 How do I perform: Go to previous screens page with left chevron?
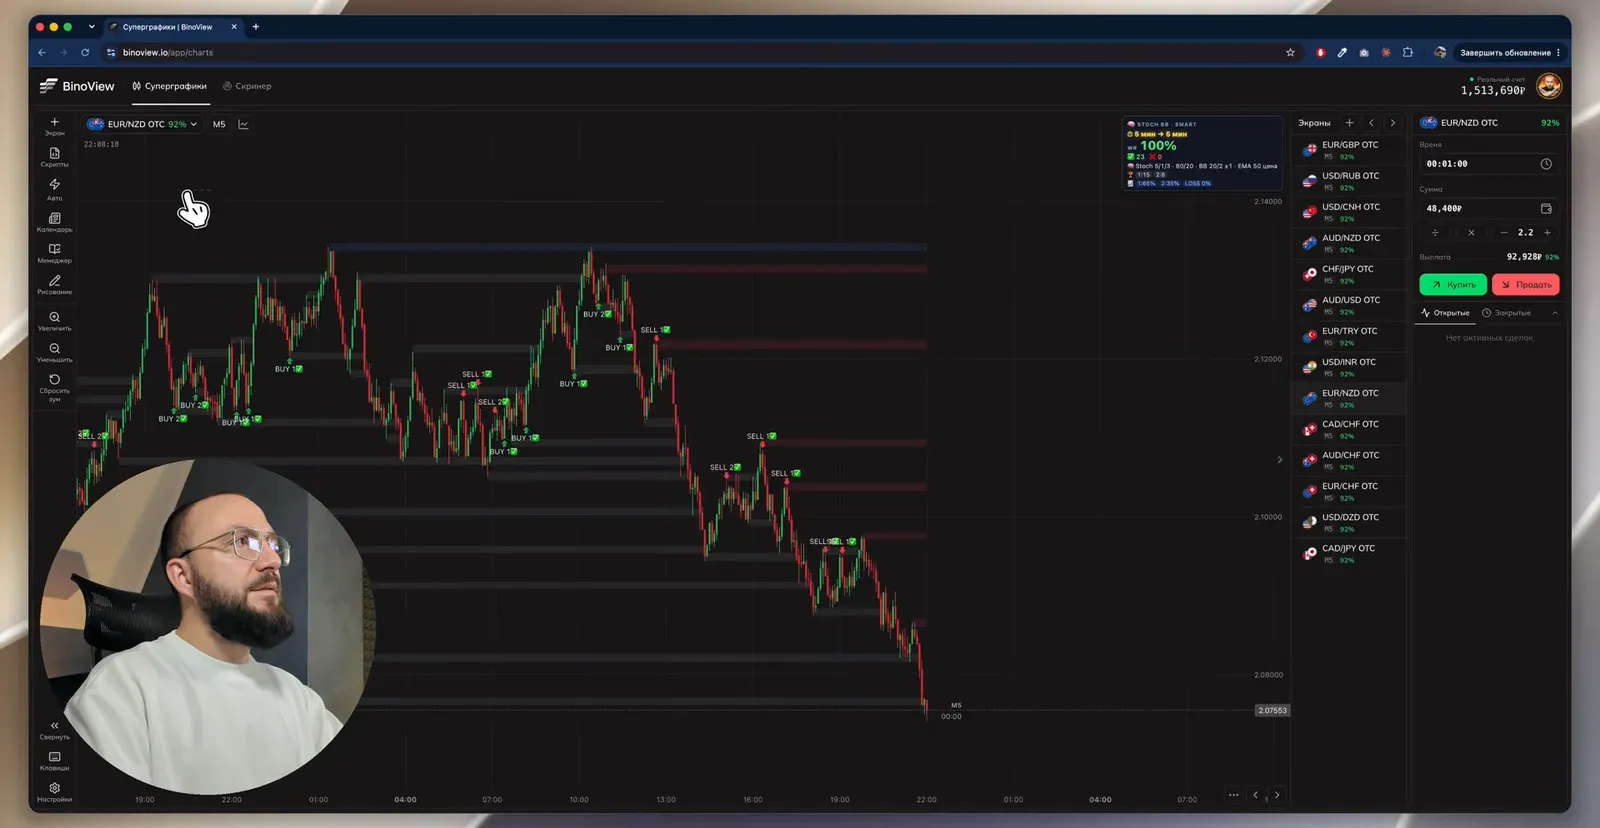[1371, 123]
